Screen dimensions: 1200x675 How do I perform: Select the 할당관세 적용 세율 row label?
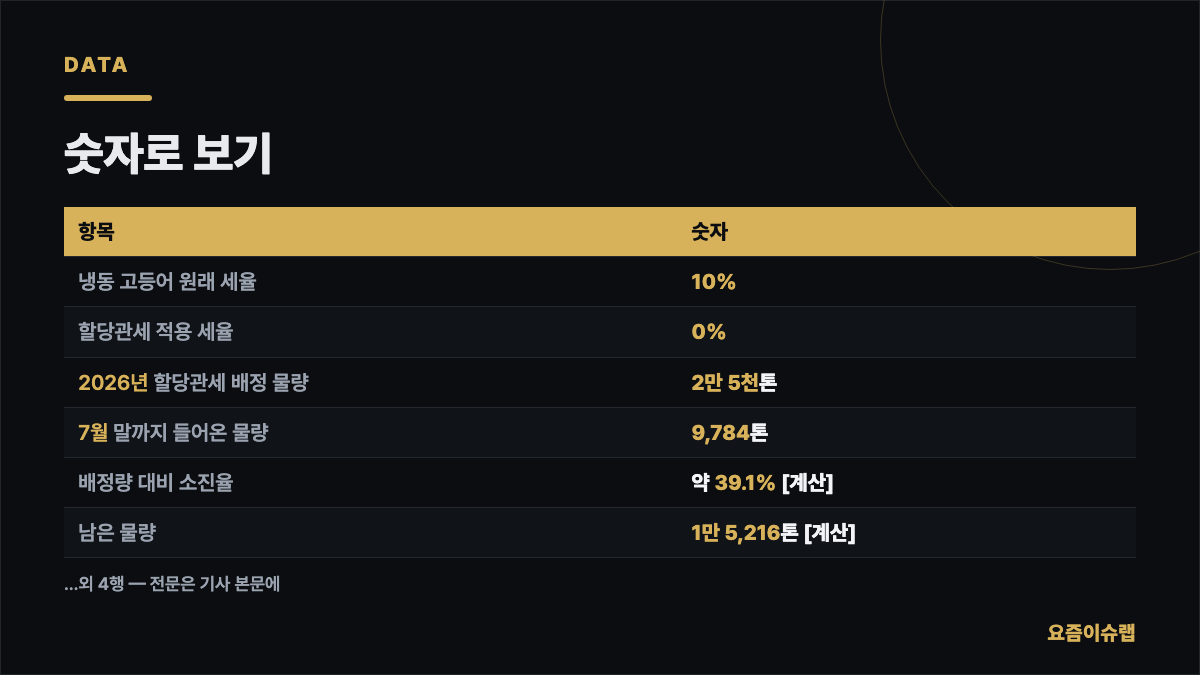point(156,332)
